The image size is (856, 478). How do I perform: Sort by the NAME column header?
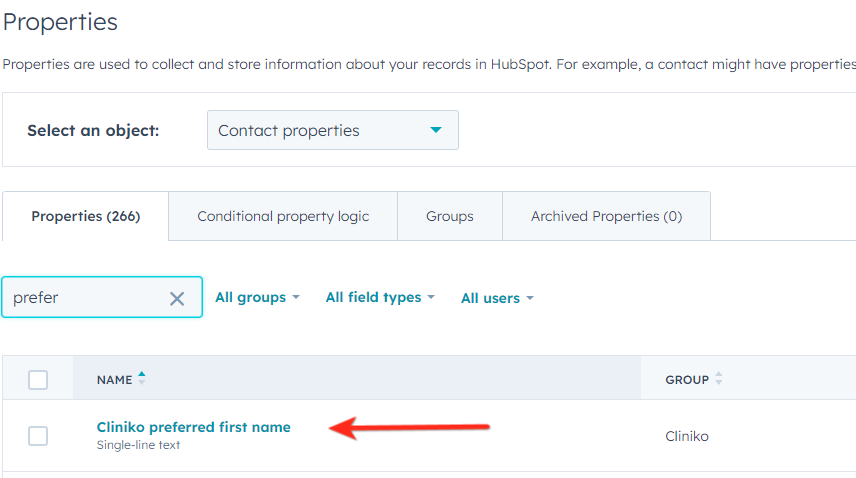pyautogui.click(x=114, y=379)
